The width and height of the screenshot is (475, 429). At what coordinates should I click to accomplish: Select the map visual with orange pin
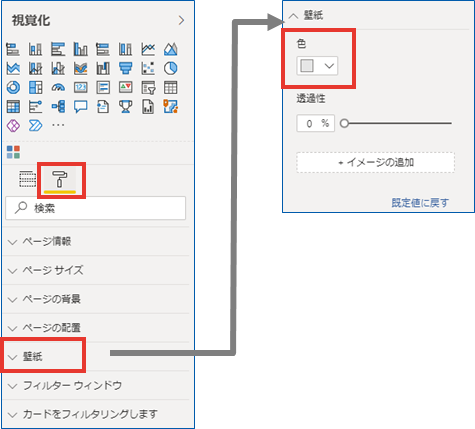[x=170, y=107]
